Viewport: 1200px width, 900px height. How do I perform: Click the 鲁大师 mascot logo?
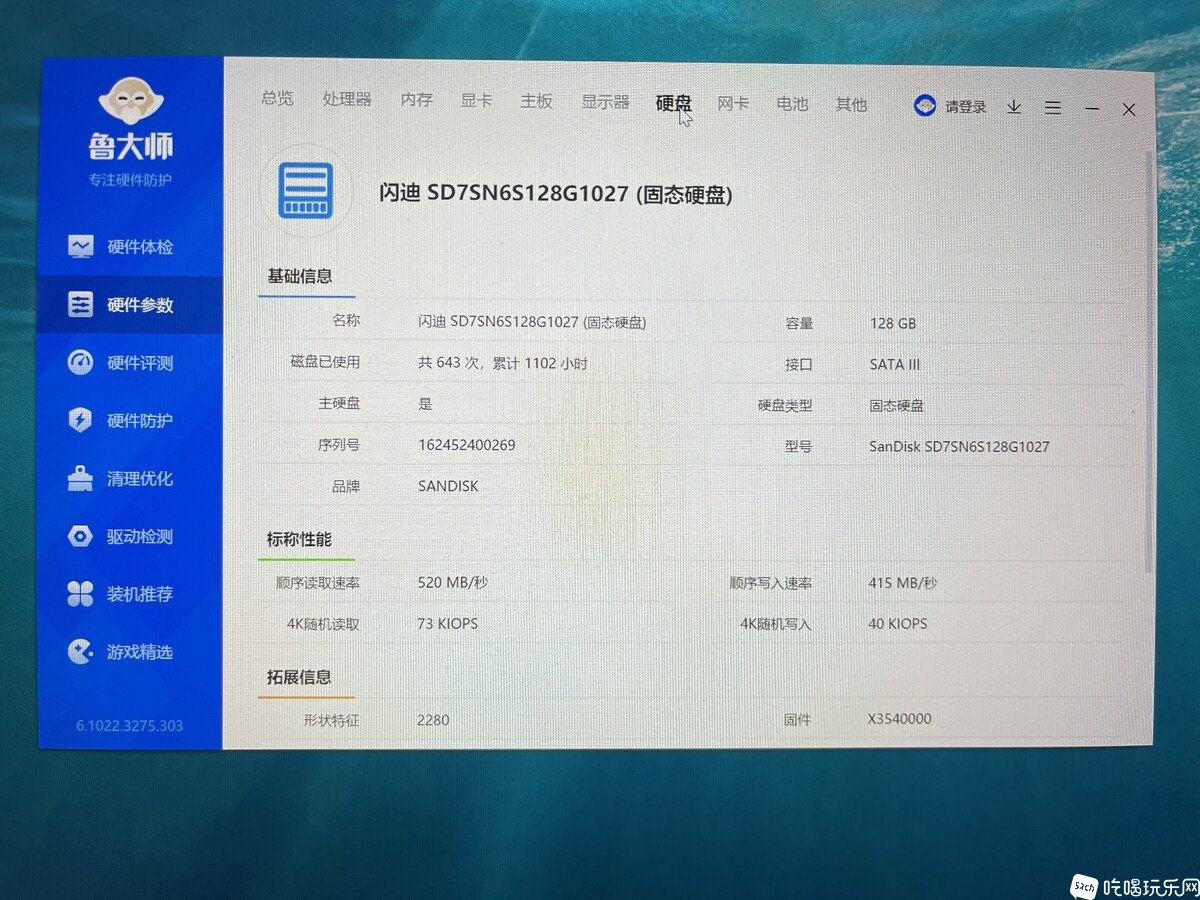coord(132,101)
